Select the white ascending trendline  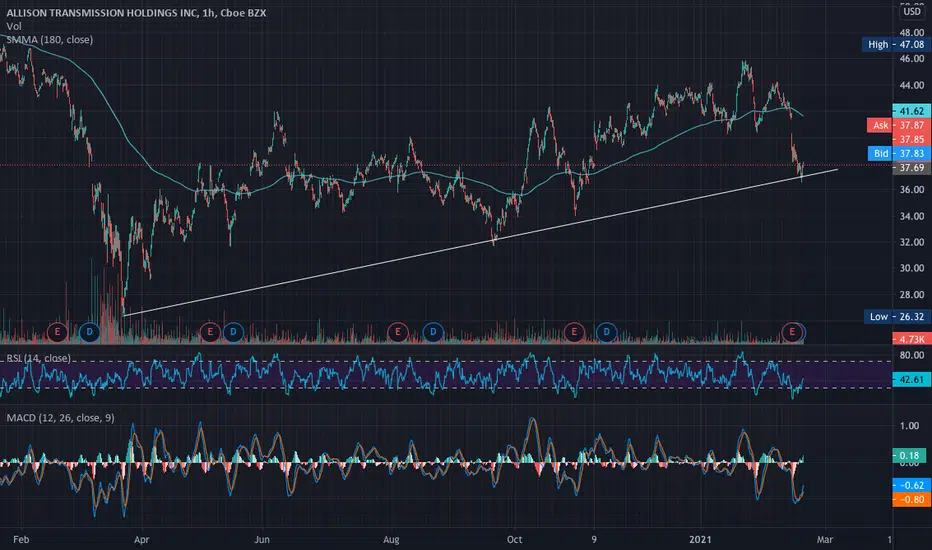[x=480, y=243]
